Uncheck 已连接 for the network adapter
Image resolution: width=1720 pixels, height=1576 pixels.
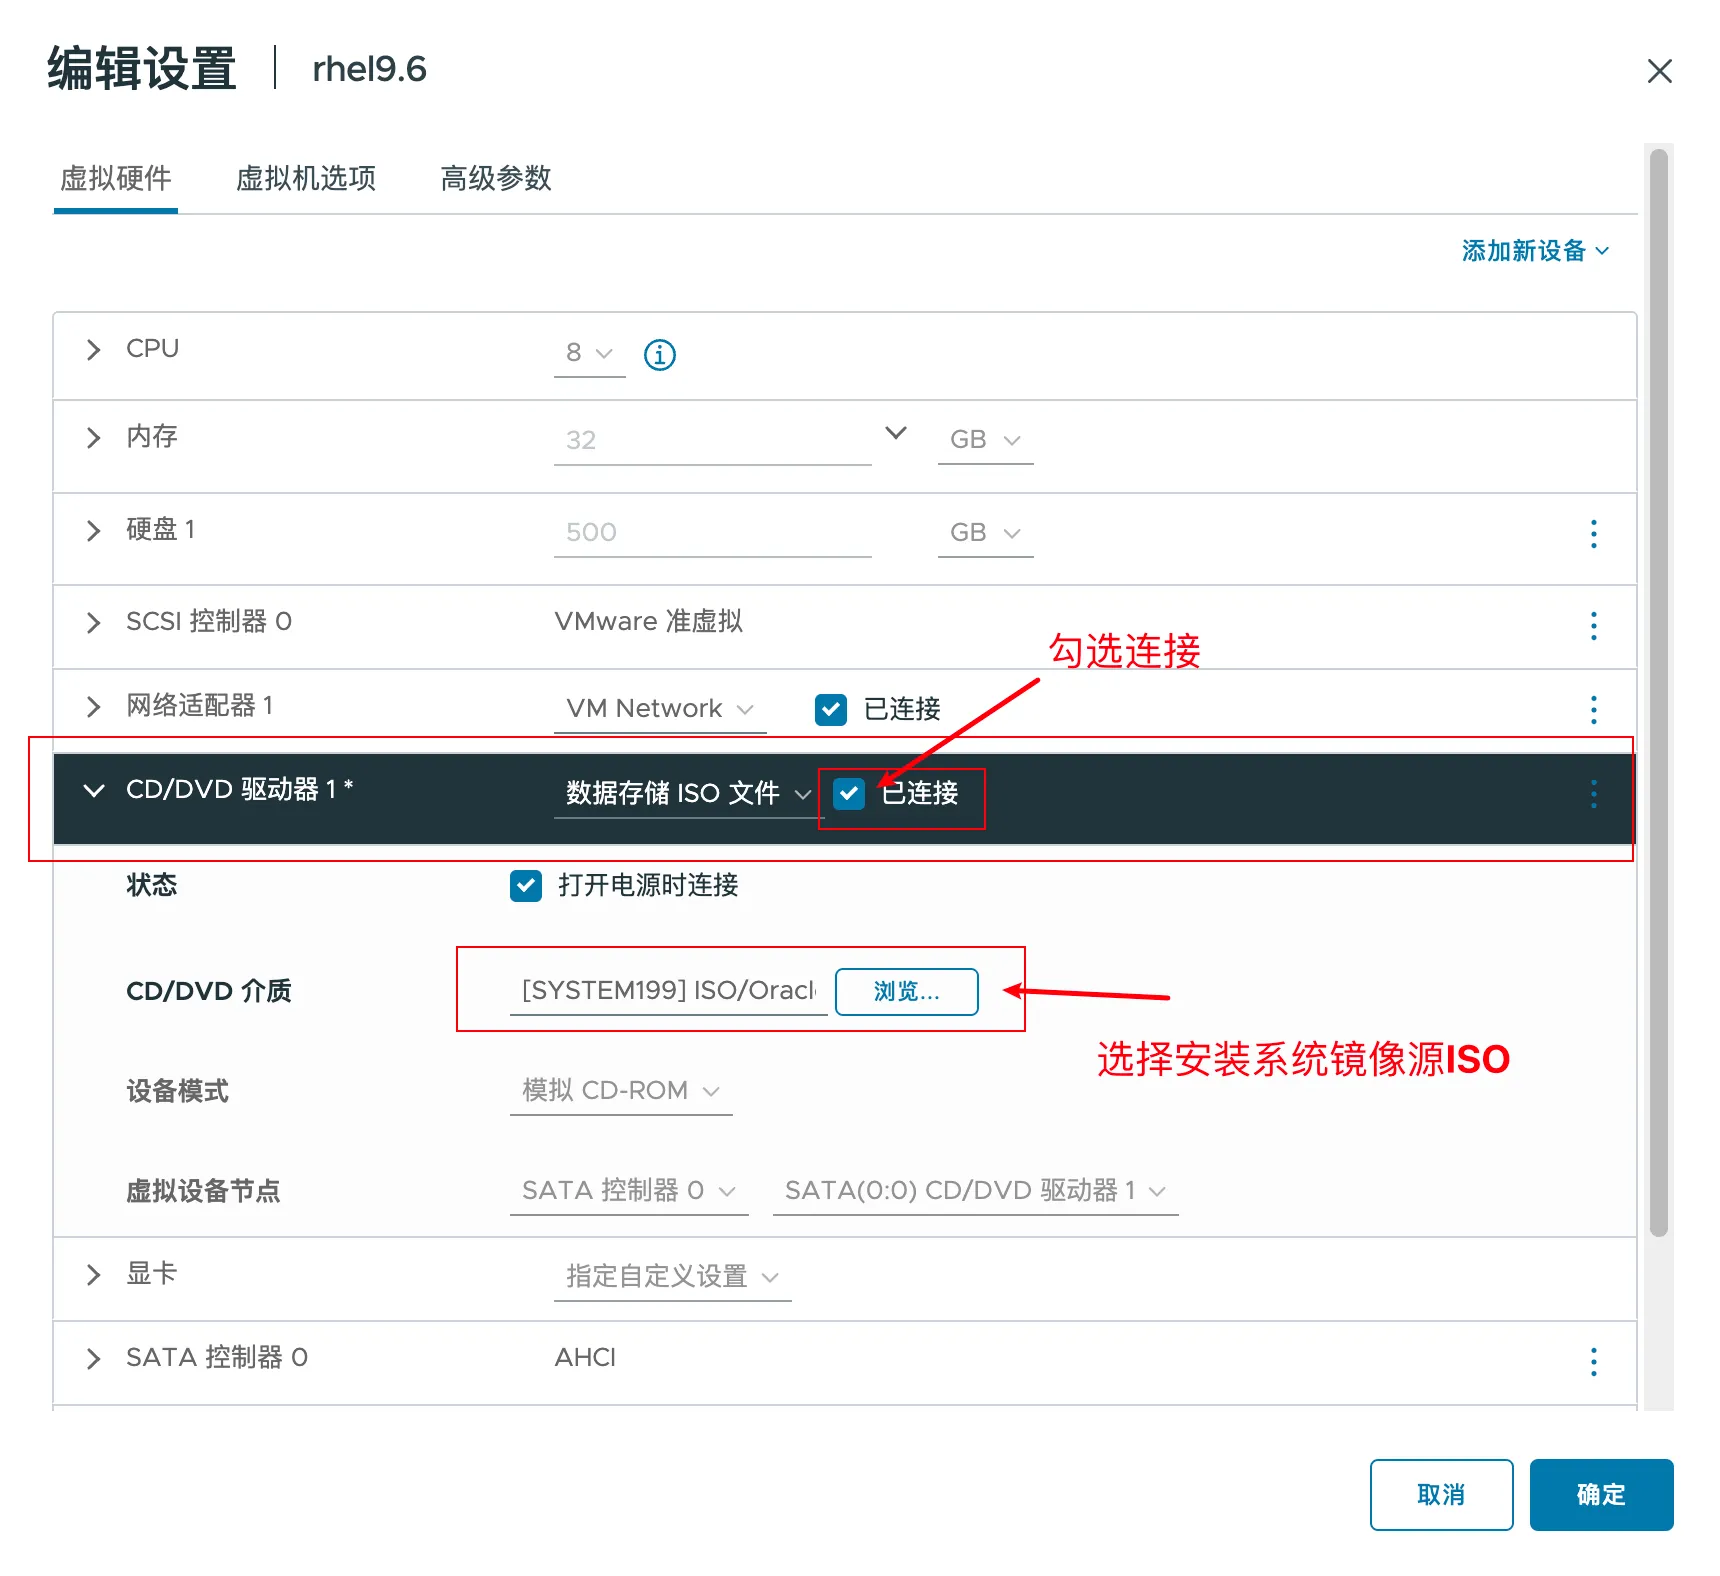[x=830, y=709]
